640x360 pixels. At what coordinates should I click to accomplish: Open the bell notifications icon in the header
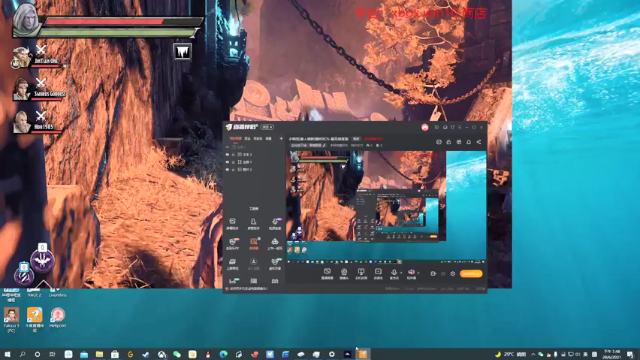click(469, 142)
